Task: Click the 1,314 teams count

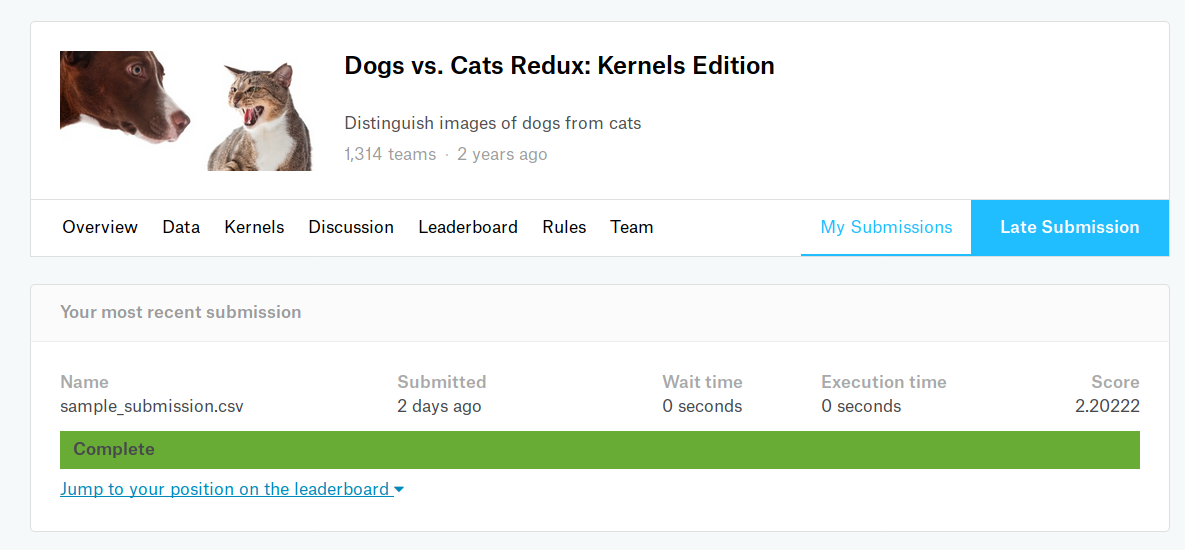Action: (x=390, y=154)
